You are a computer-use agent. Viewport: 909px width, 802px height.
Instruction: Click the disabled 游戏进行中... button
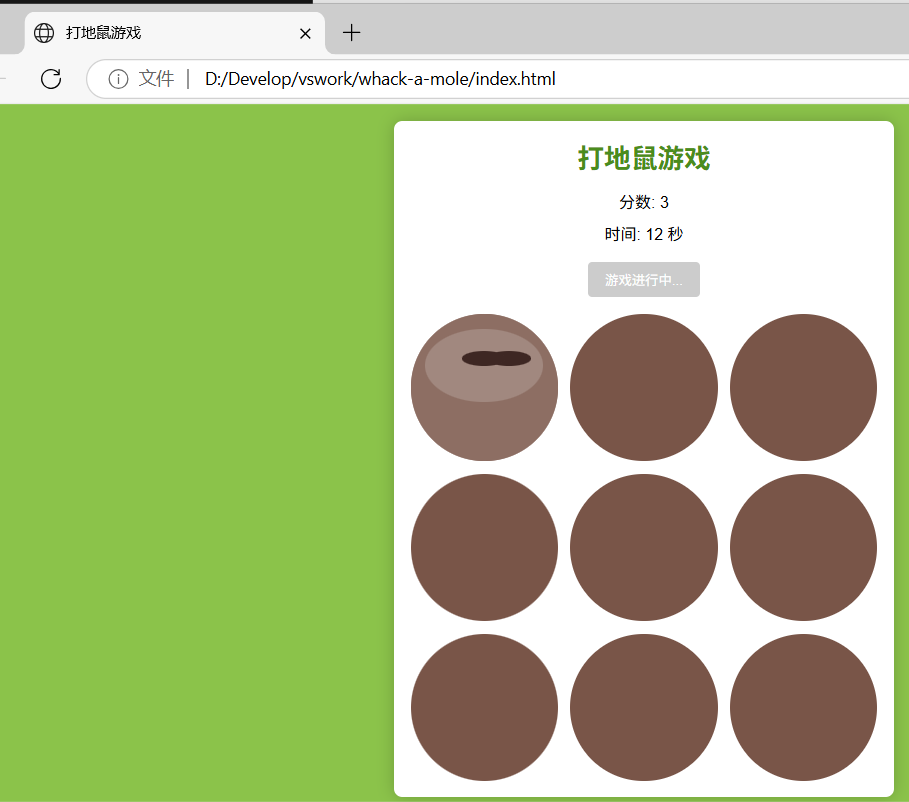[x=643, y=280]
